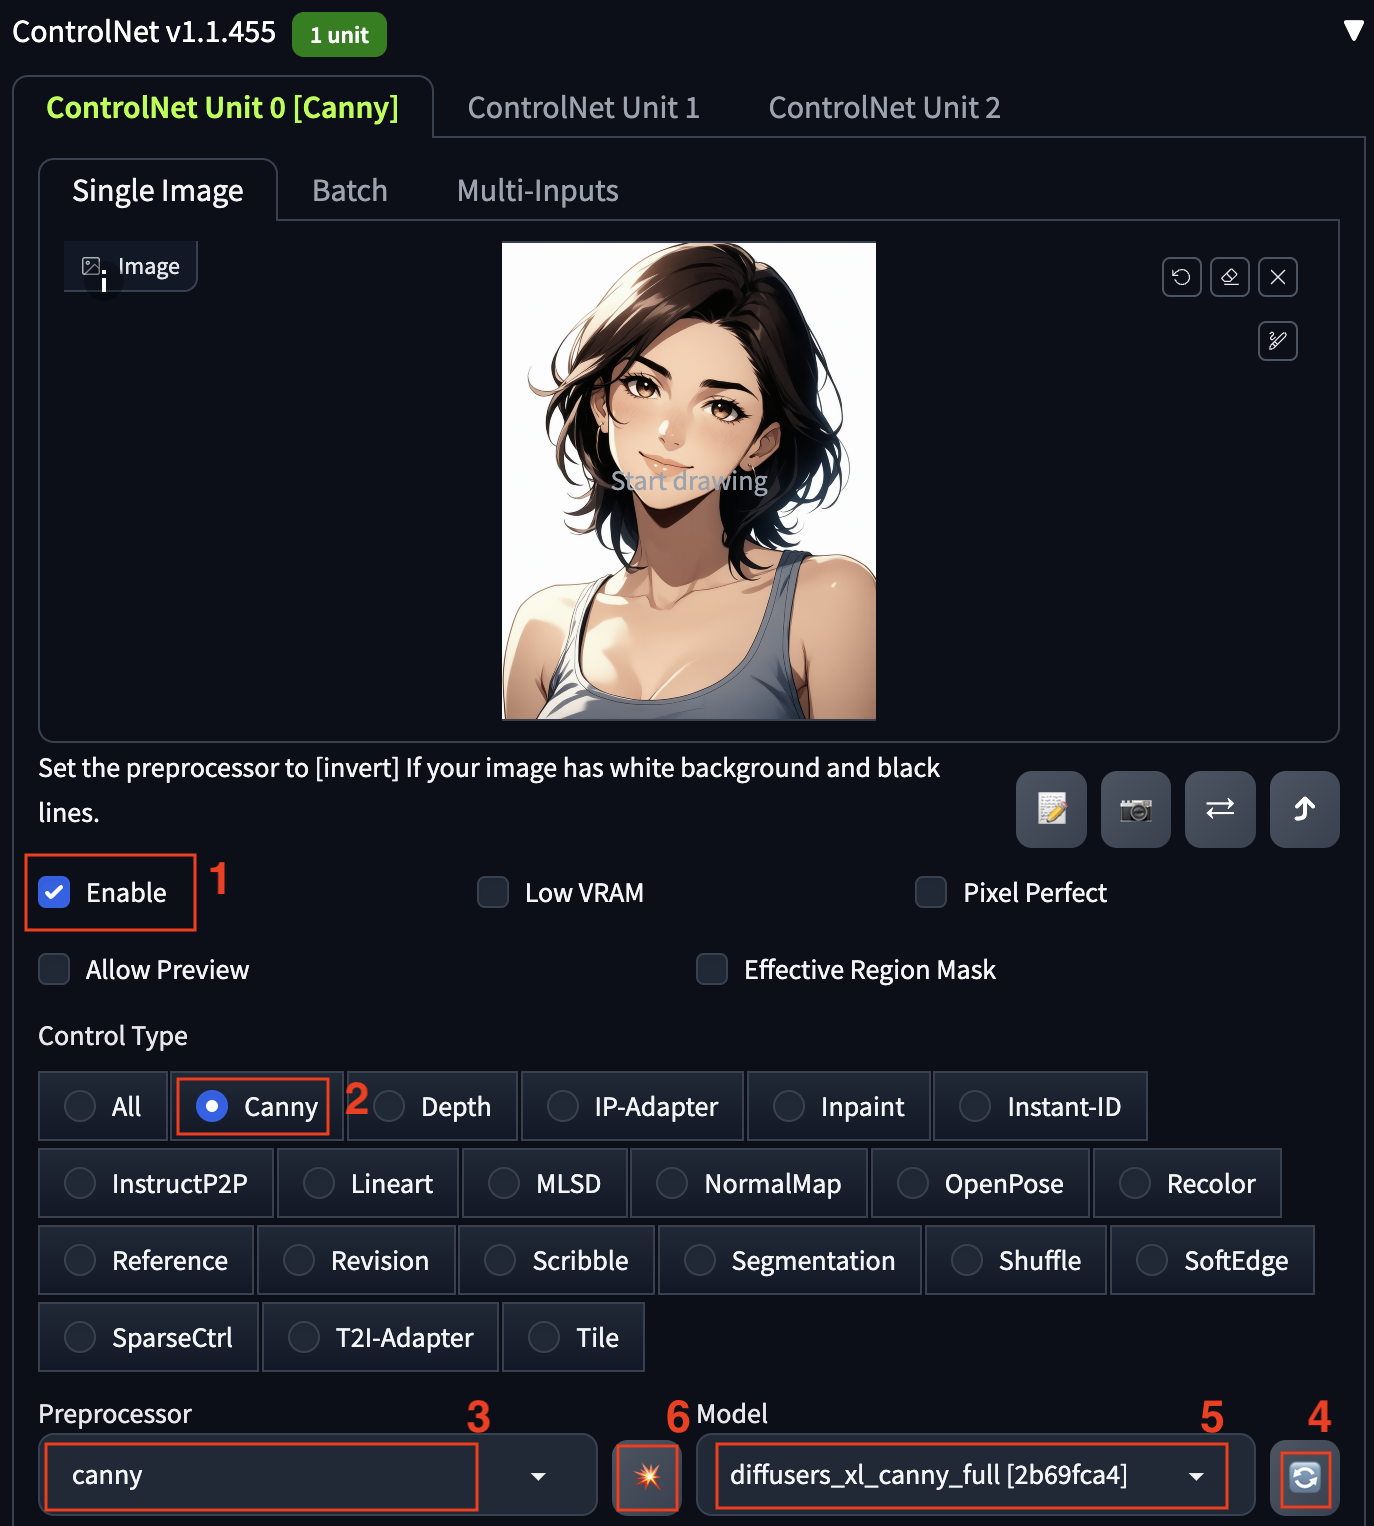Click the swap arrows mirror webcam icon
The height and width of the screenshot is (1526, 1374).
click(1220, 809)
